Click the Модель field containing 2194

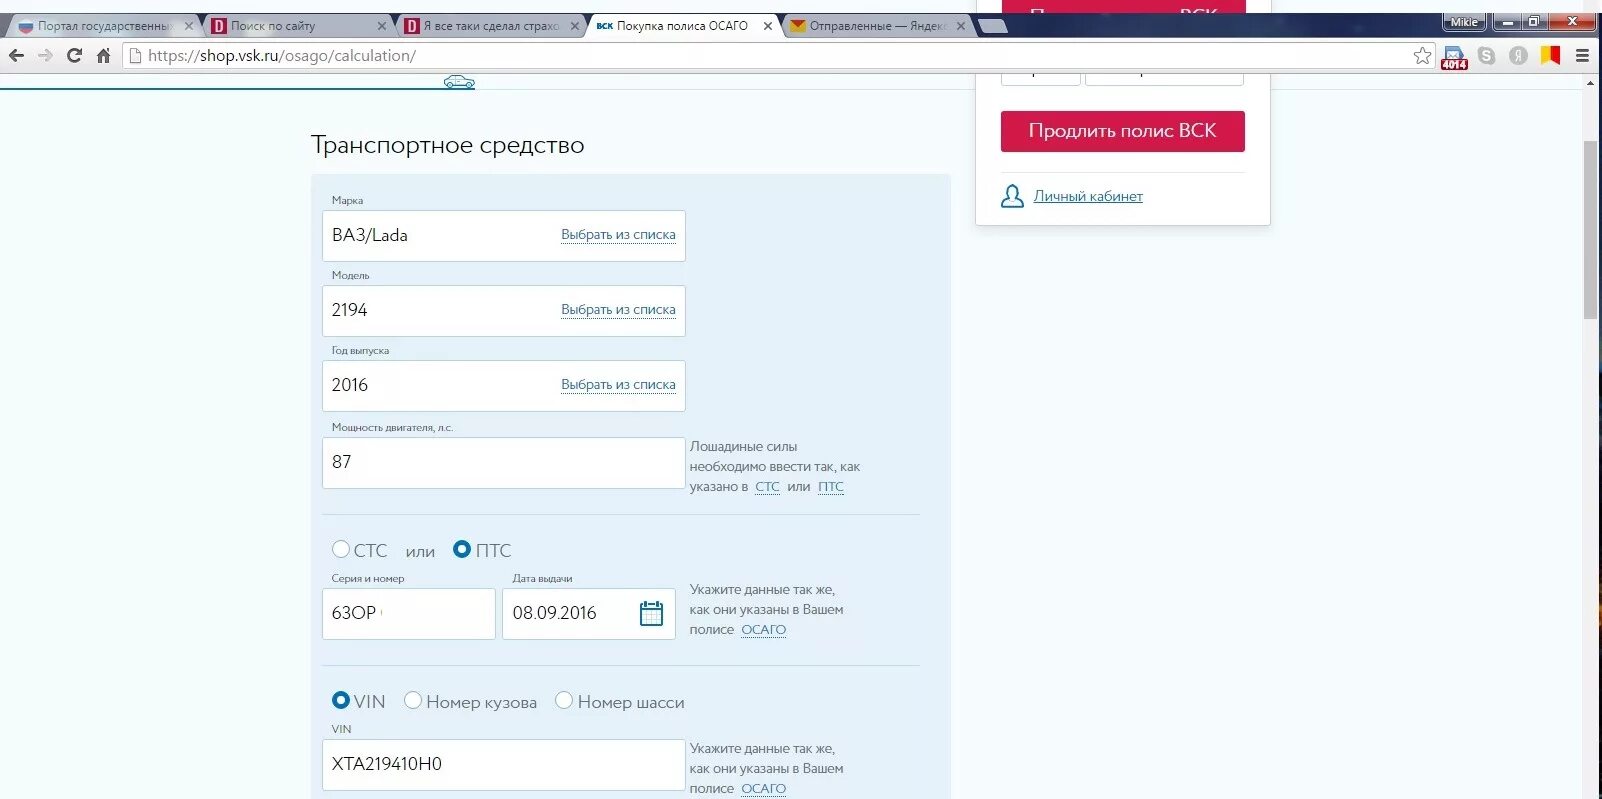pos(504,311)
